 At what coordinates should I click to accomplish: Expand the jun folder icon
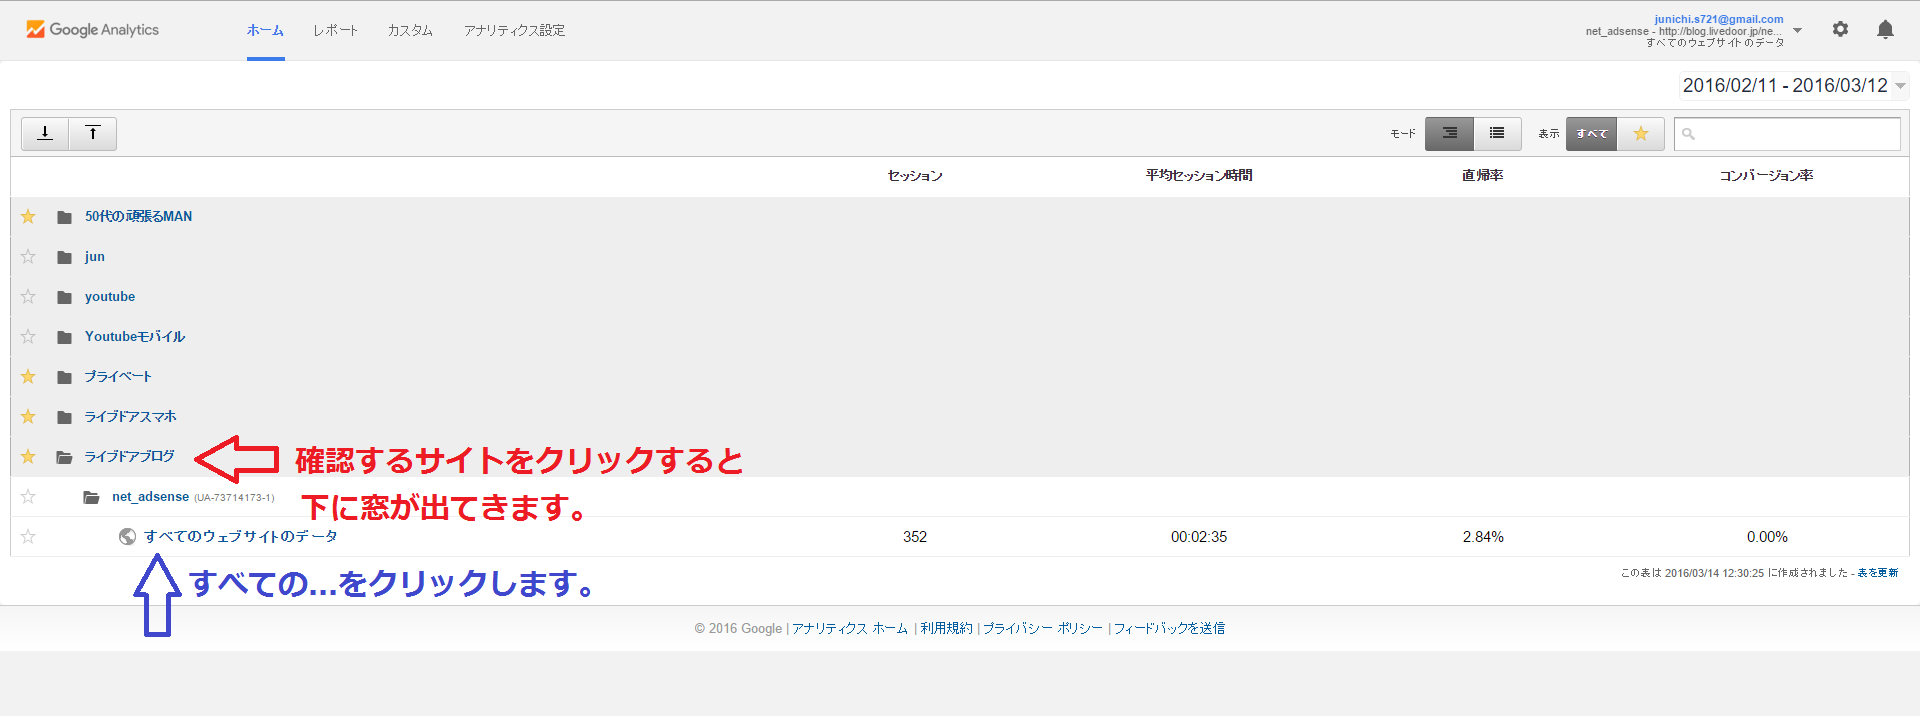click(x=65, y=257)
